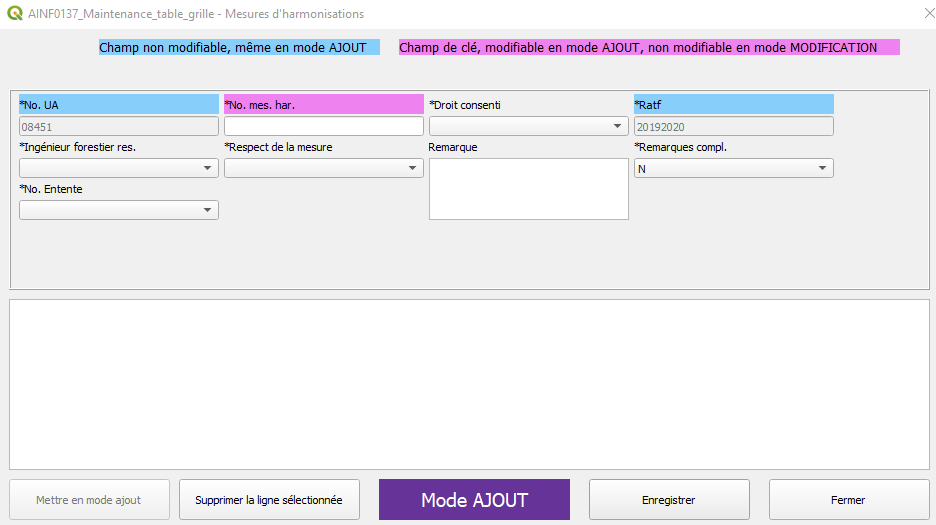This screenshot has width=936, height=525.
Task: Click the *No. UA blue label
Action: click(119, 105)
